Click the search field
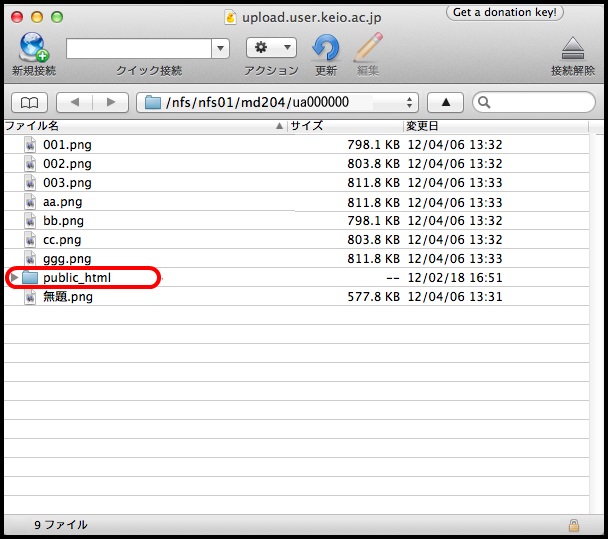The height and width of the screenshot is (539, 608). click(x=541, y=102)
